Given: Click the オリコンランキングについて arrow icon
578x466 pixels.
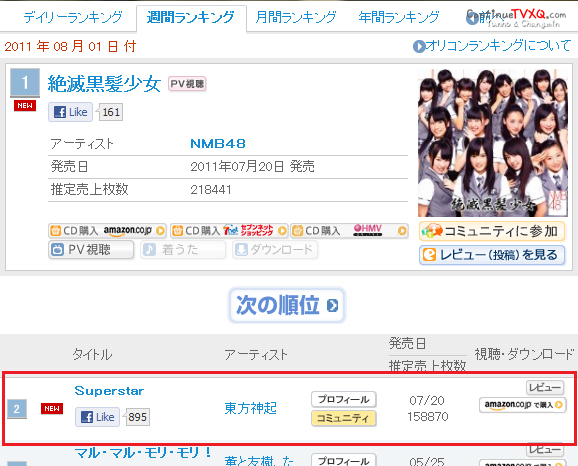Looking at the screenshot, I should [419, 46].
